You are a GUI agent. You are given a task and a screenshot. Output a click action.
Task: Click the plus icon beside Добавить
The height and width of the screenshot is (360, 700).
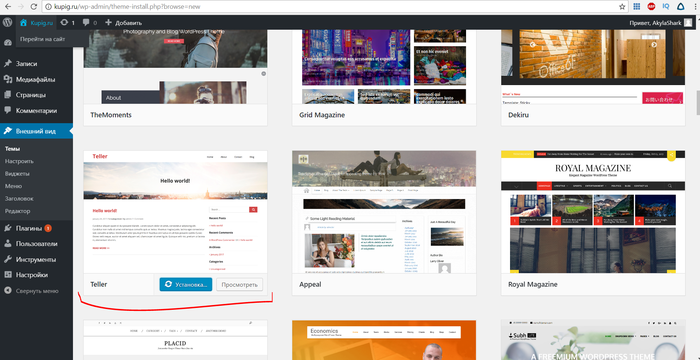pyautogui.click(x=108, y=22)
